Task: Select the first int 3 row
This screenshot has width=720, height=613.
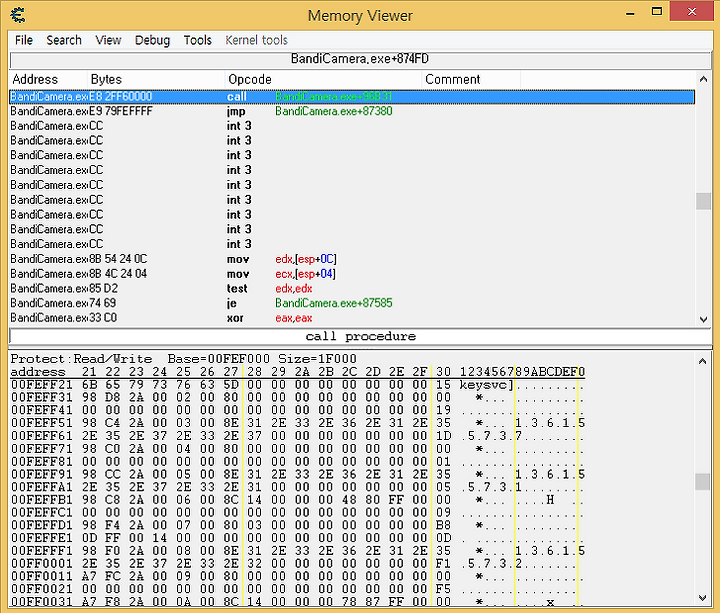Action: 352,126
